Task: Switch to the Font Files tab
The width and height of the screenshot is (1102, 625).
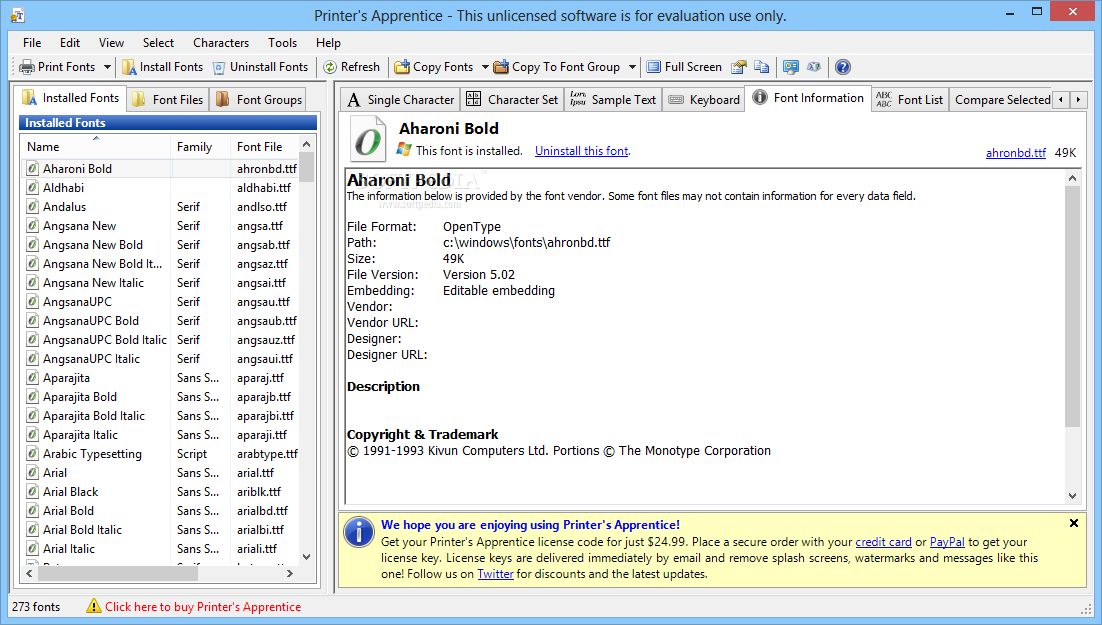Action: tap(168, 100)
